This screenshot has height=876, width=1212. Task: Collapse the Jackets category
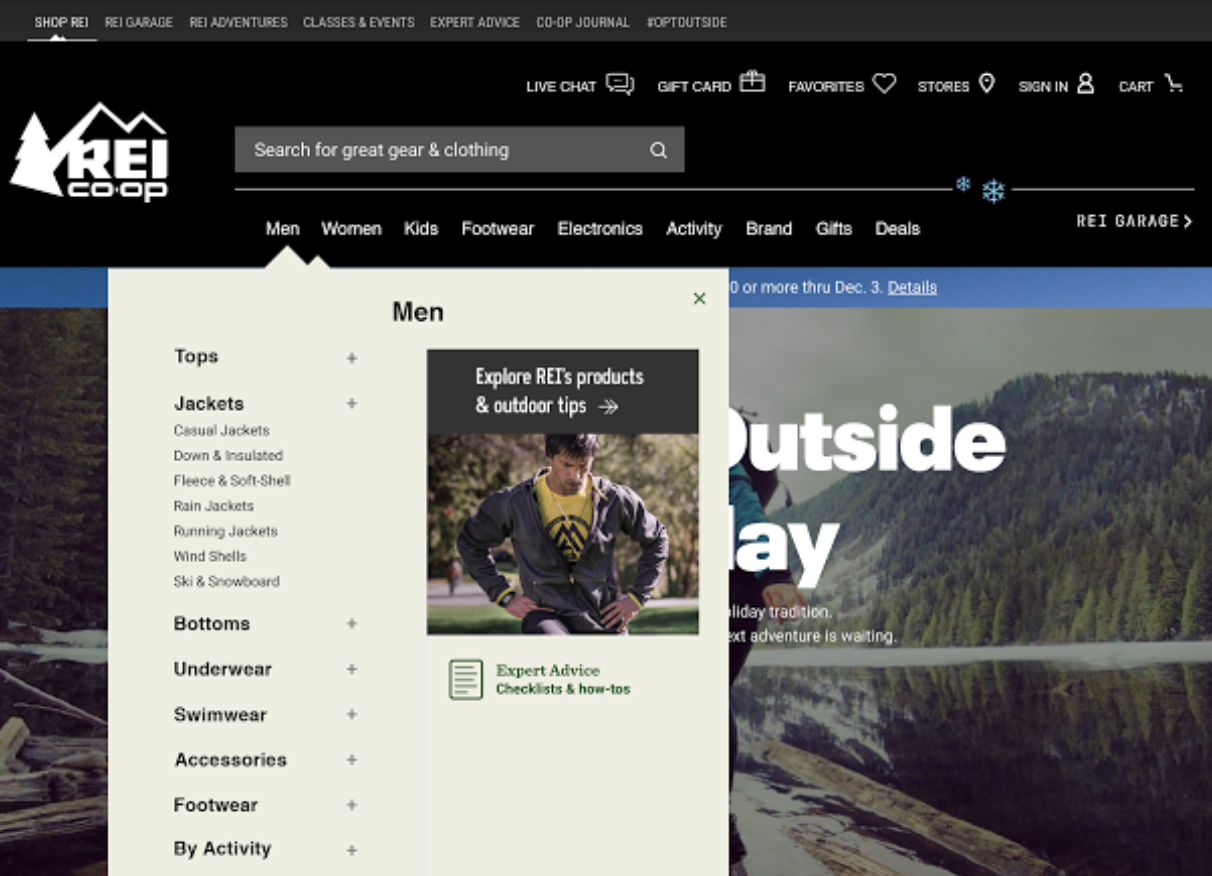pyautogui.click(x=351, y=403)
